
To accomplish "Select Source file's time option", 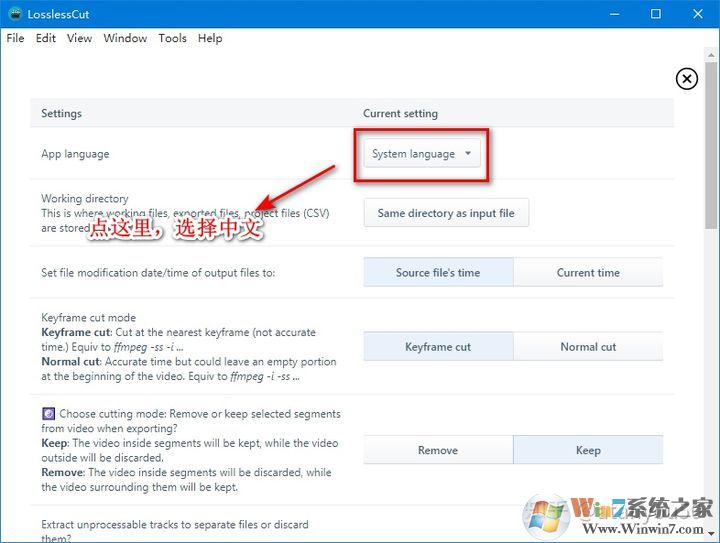I will pos(438,272).
